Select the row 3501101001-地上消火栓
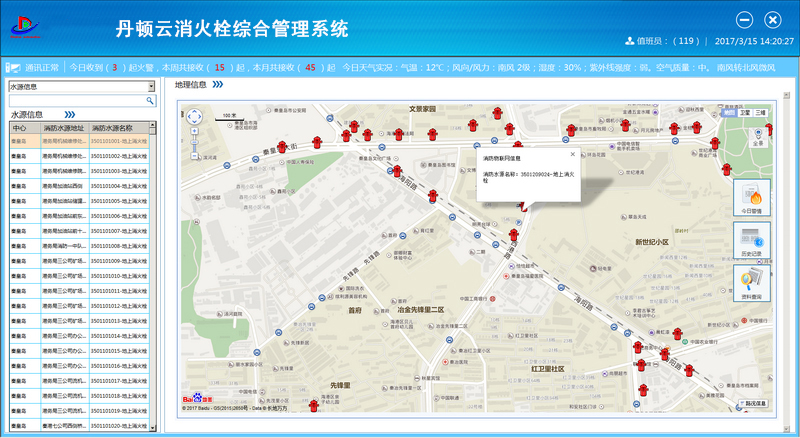 tap(80, 141)
